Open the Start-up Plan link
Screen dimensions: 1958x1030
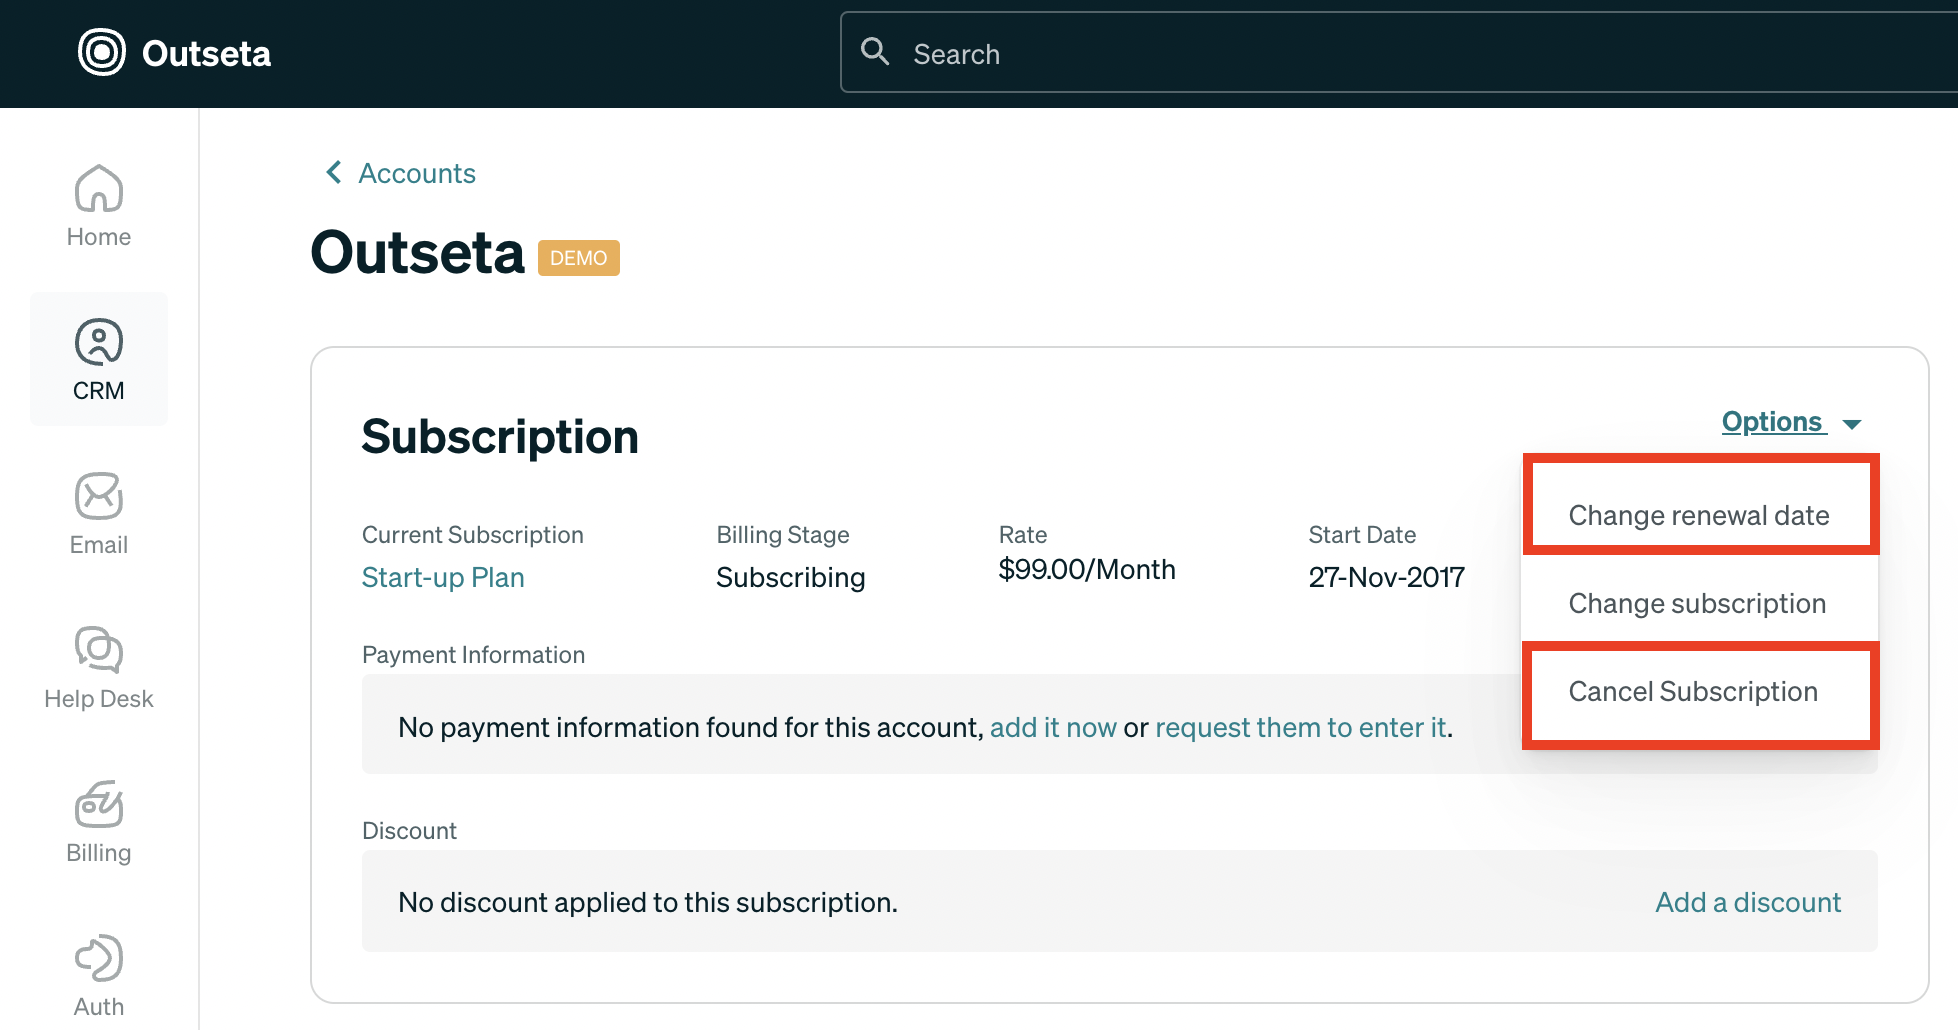pos(443,577)
